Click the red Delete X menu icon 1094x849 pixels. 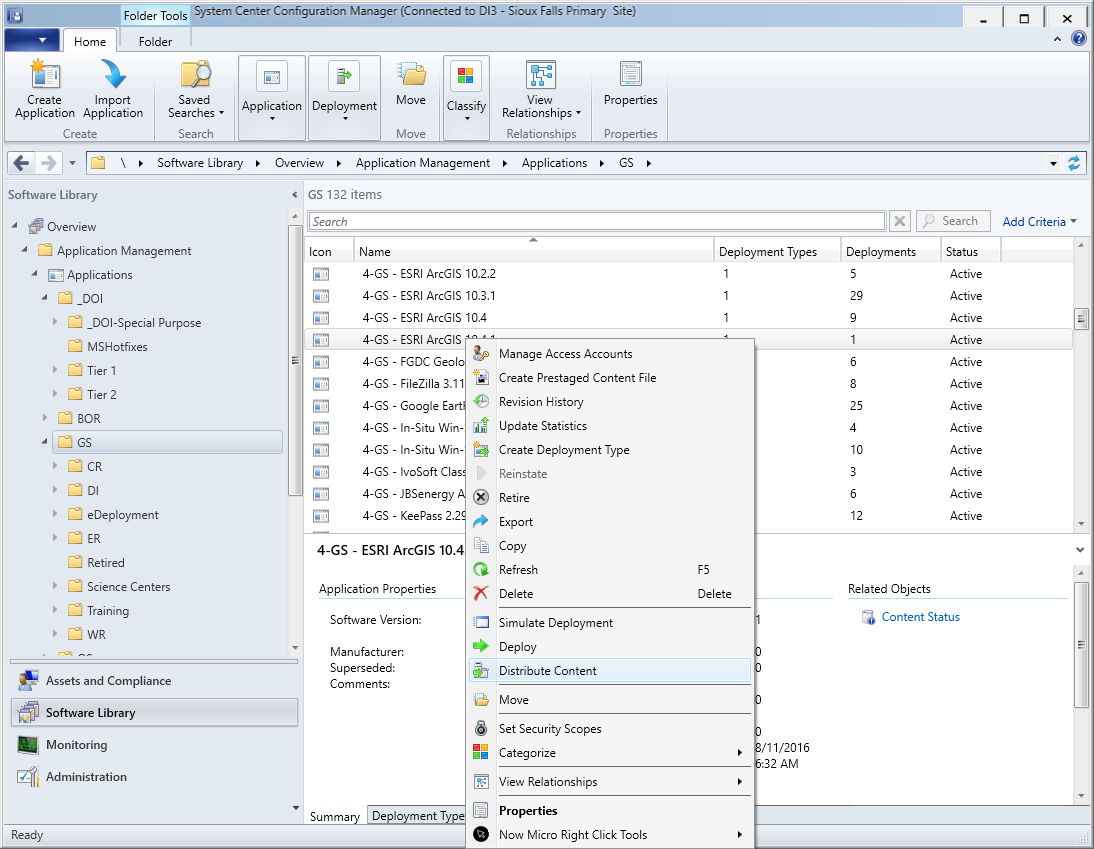pos(481,594)
